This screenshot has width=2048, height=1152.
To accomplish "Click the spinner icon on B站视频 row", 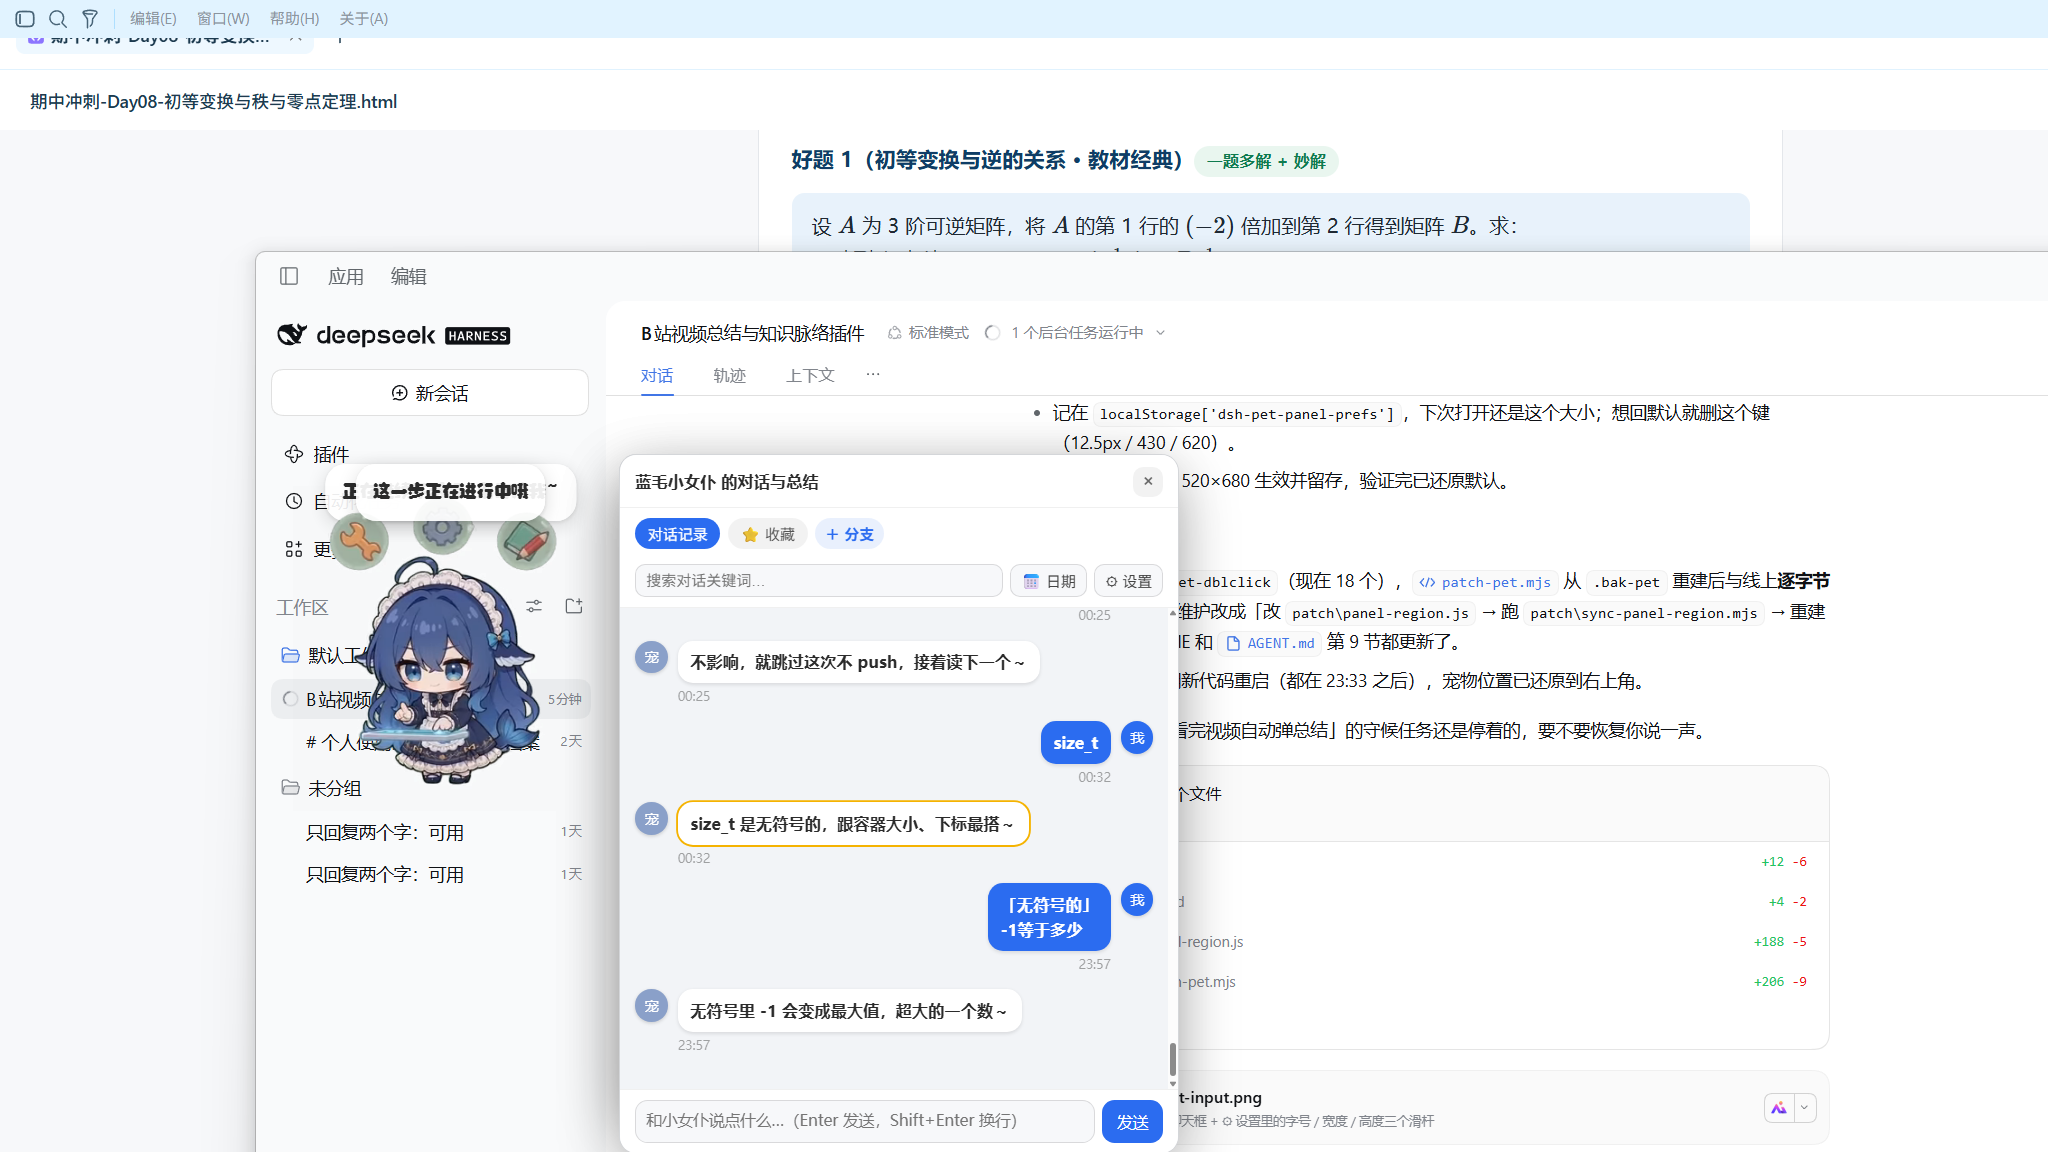I will click(290, 699).
